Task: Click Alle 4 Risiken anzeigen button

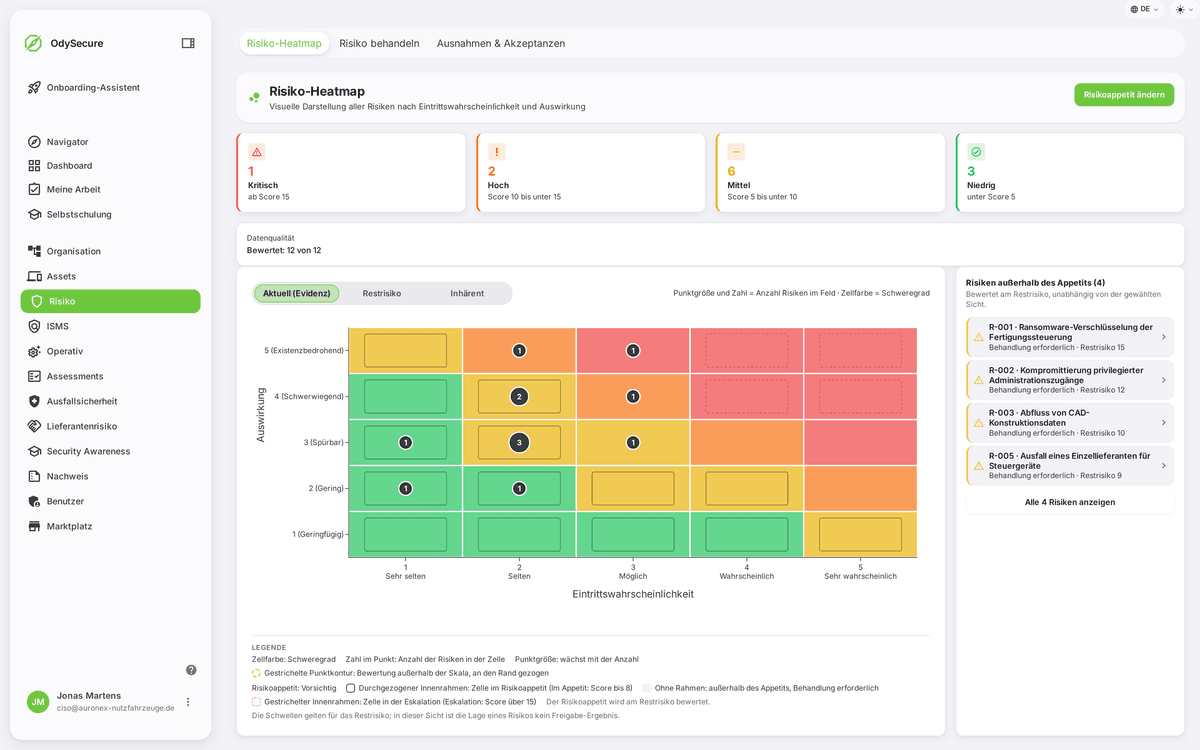Action: (x=1070, y=502)
